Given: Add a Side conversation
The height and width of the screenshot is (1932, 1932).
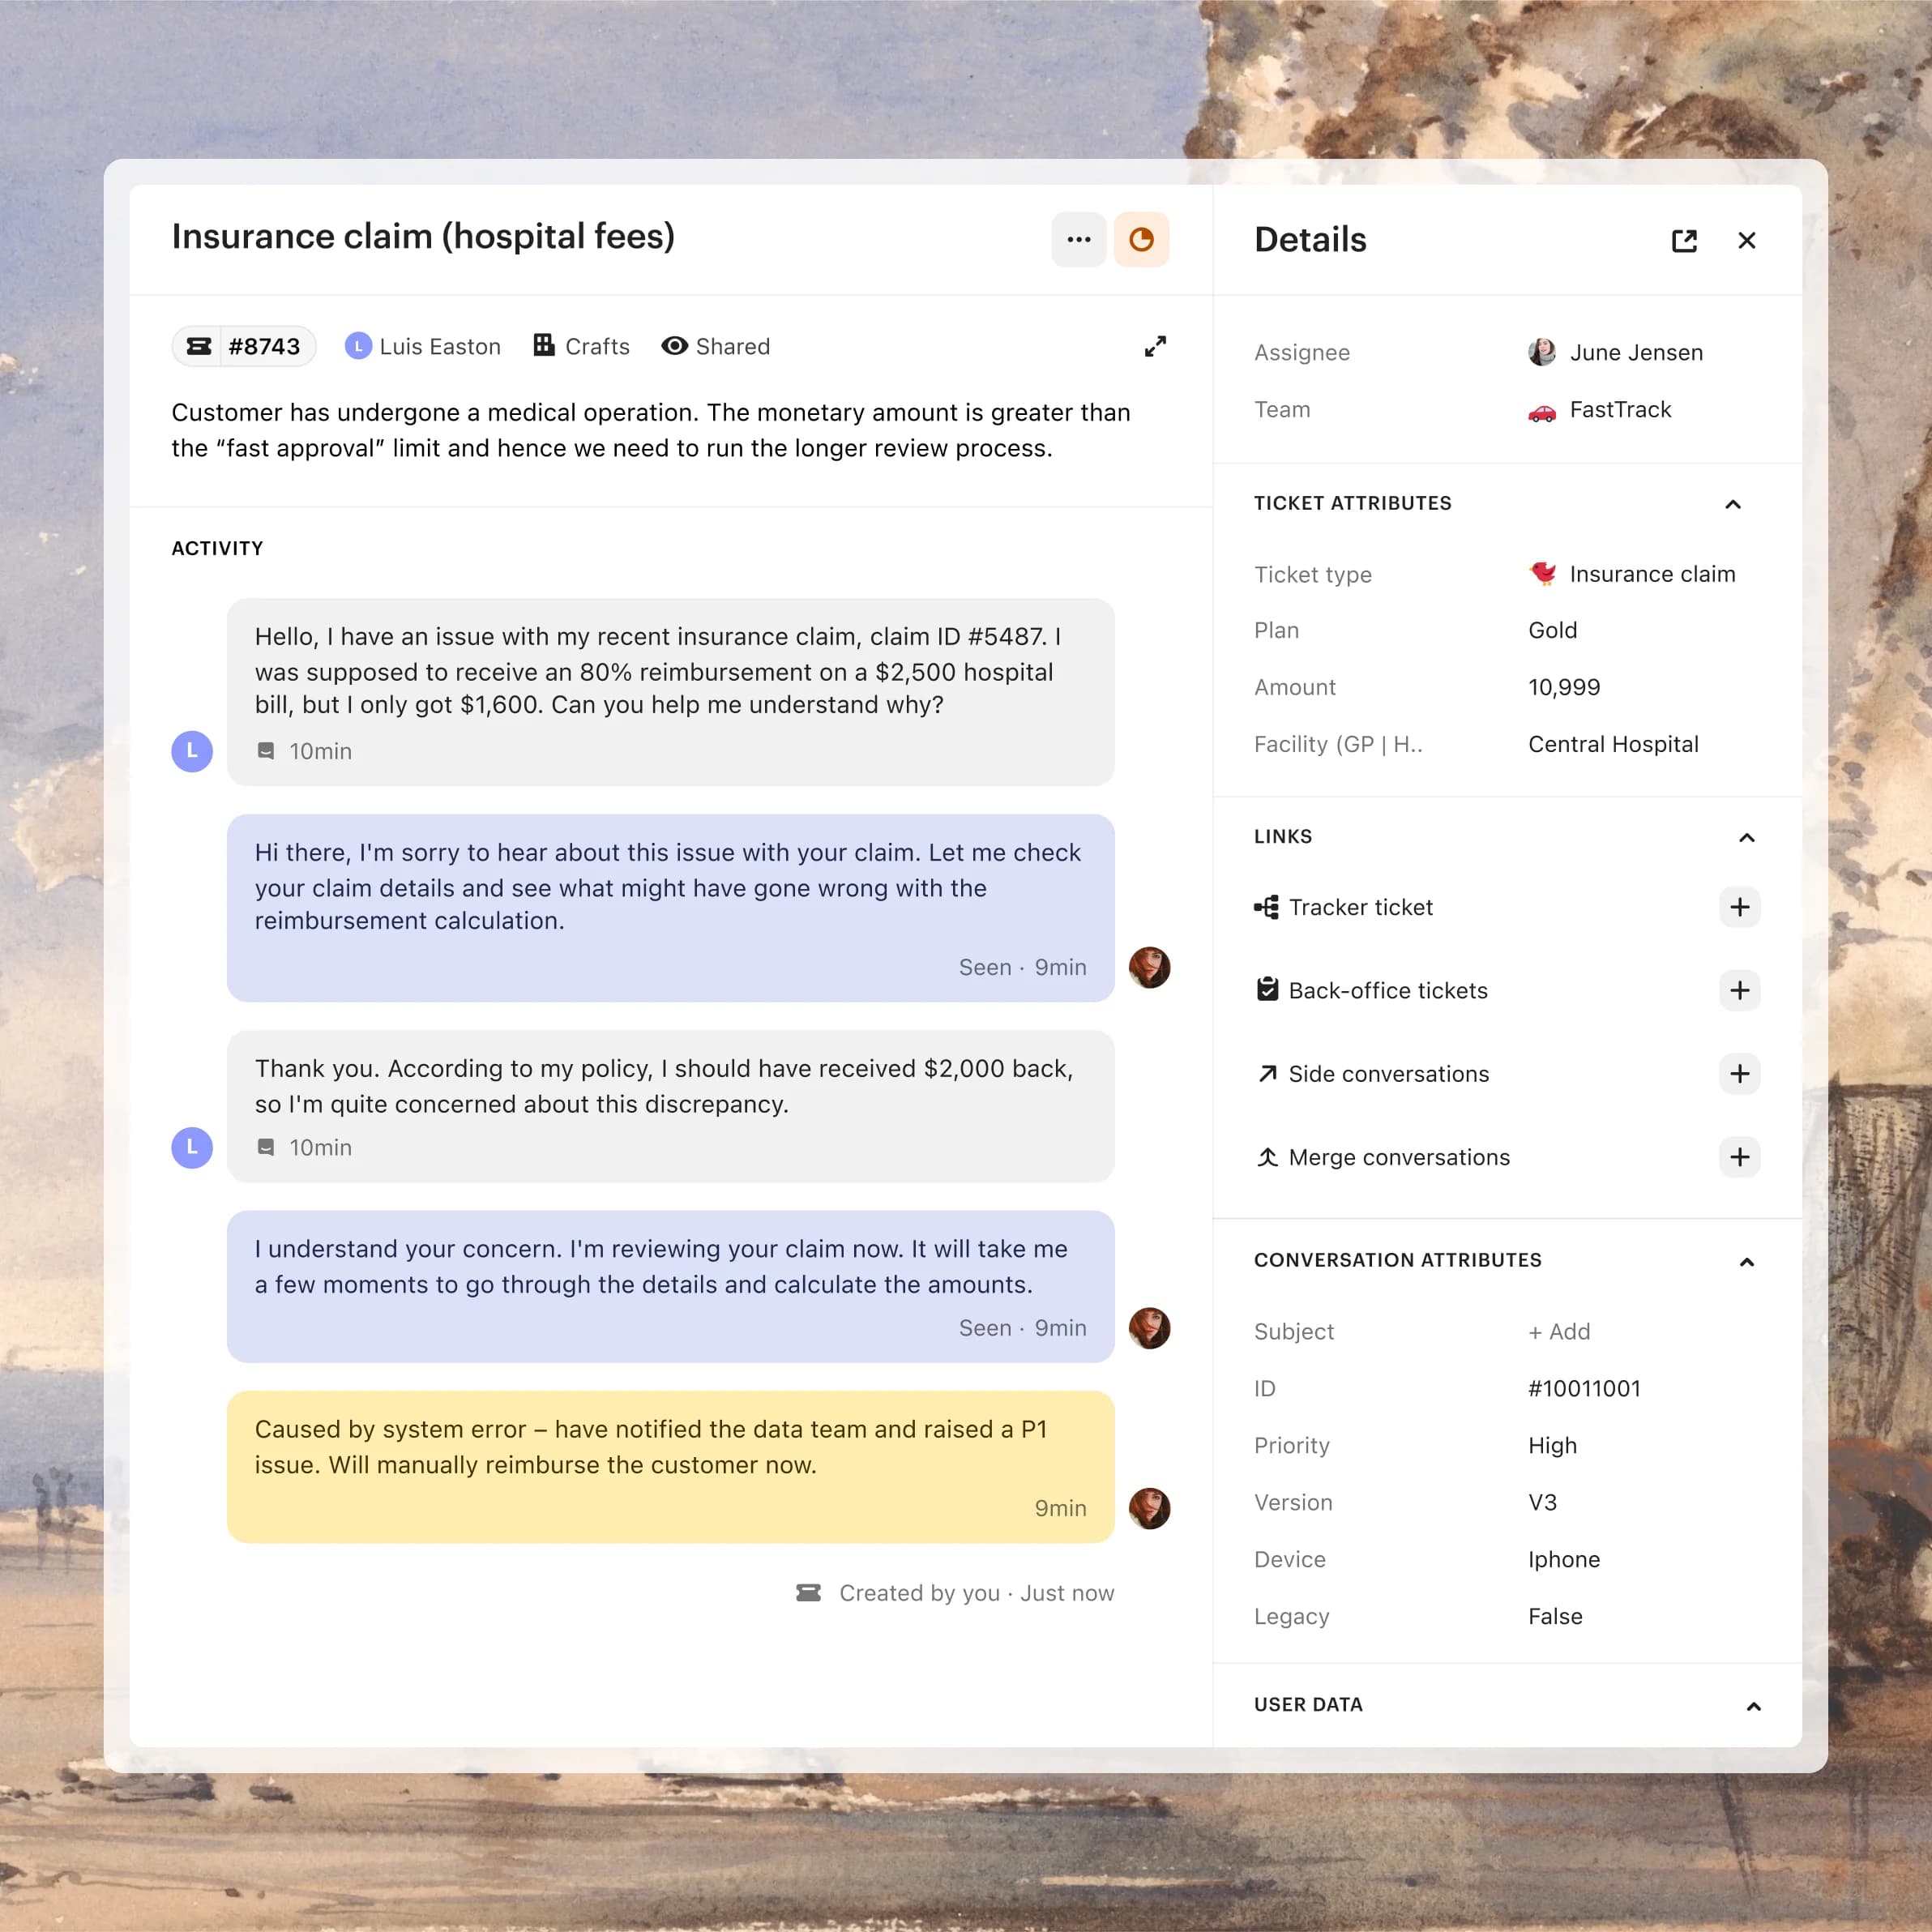Looking at the screenshot, I should pyautogui.click(x=1740, y=1074).
